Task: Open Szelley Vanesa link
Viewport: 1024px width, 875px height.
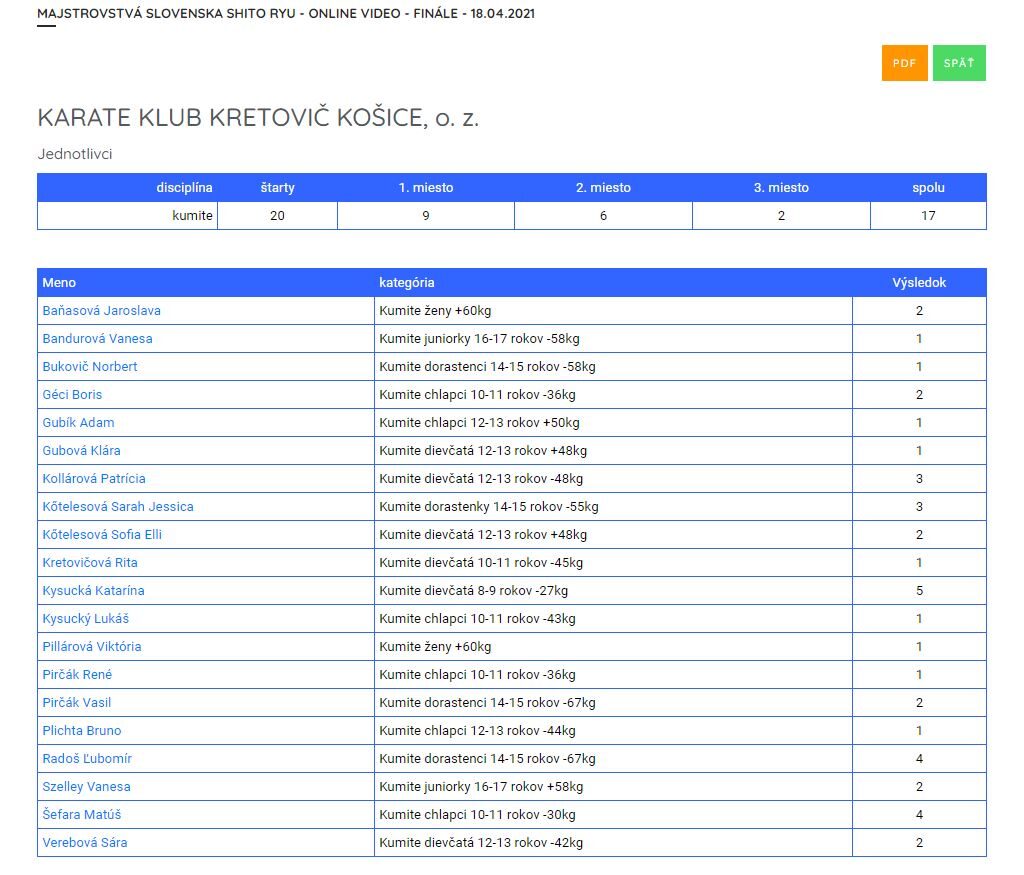Action: (x=86, y=787)
